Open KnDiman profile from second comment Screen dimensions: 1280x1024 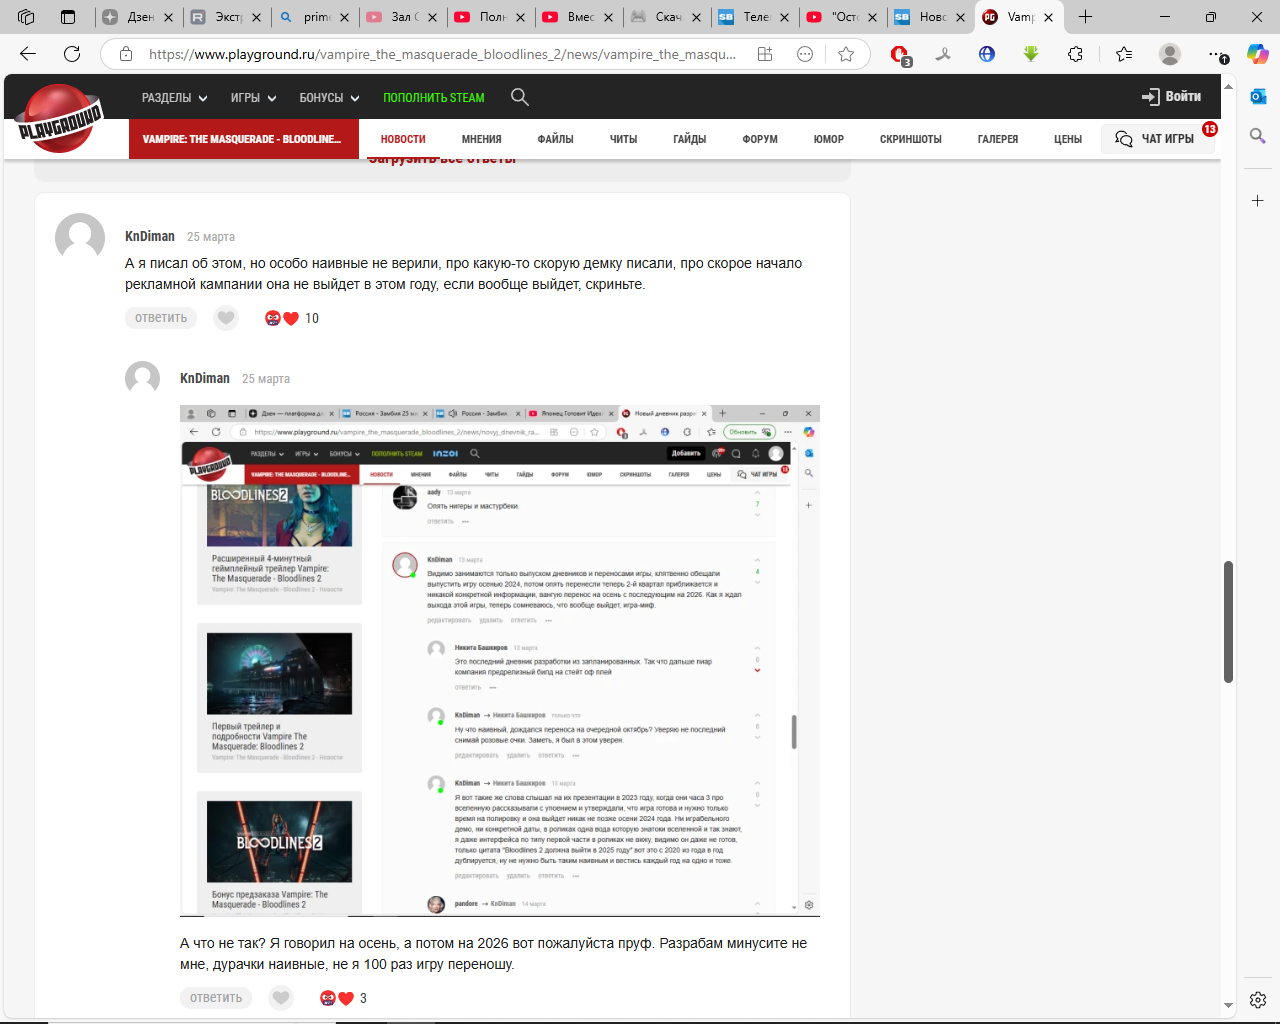[205, 379]
